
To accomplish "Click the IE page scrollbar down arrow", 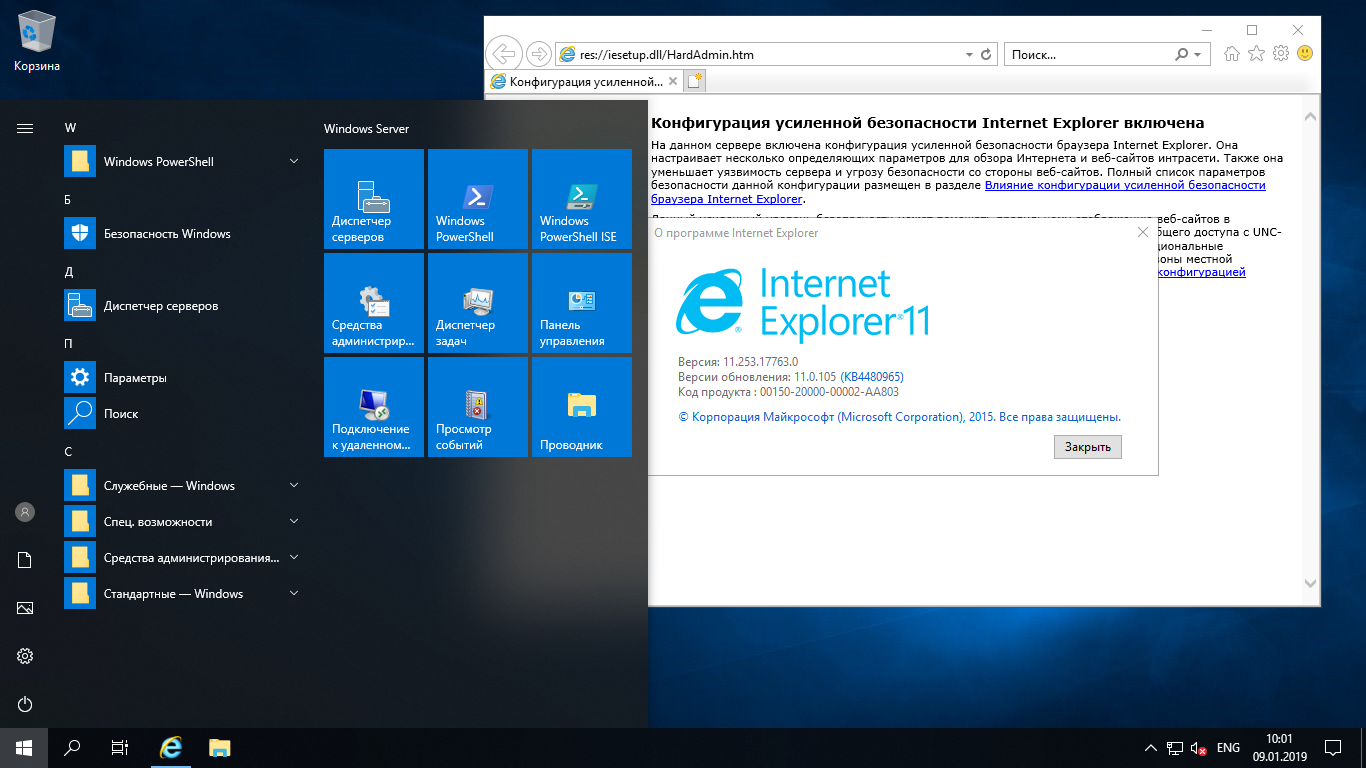I will pos(1311,583).
